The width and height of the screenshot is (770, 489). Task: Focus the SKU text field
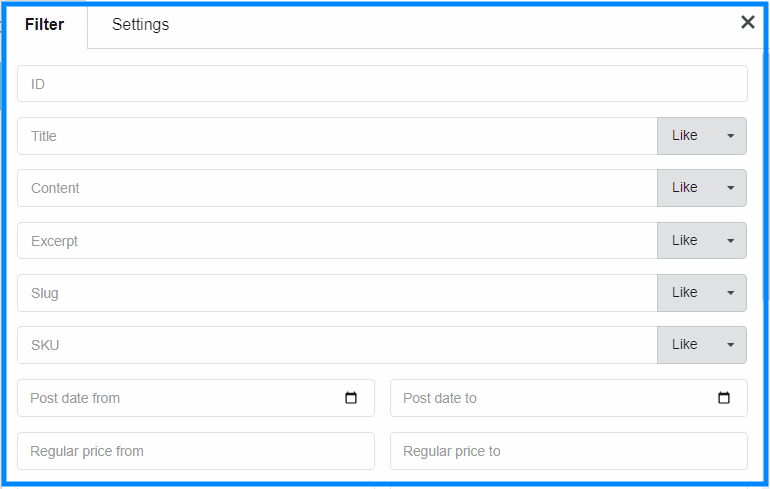[337, 345]
